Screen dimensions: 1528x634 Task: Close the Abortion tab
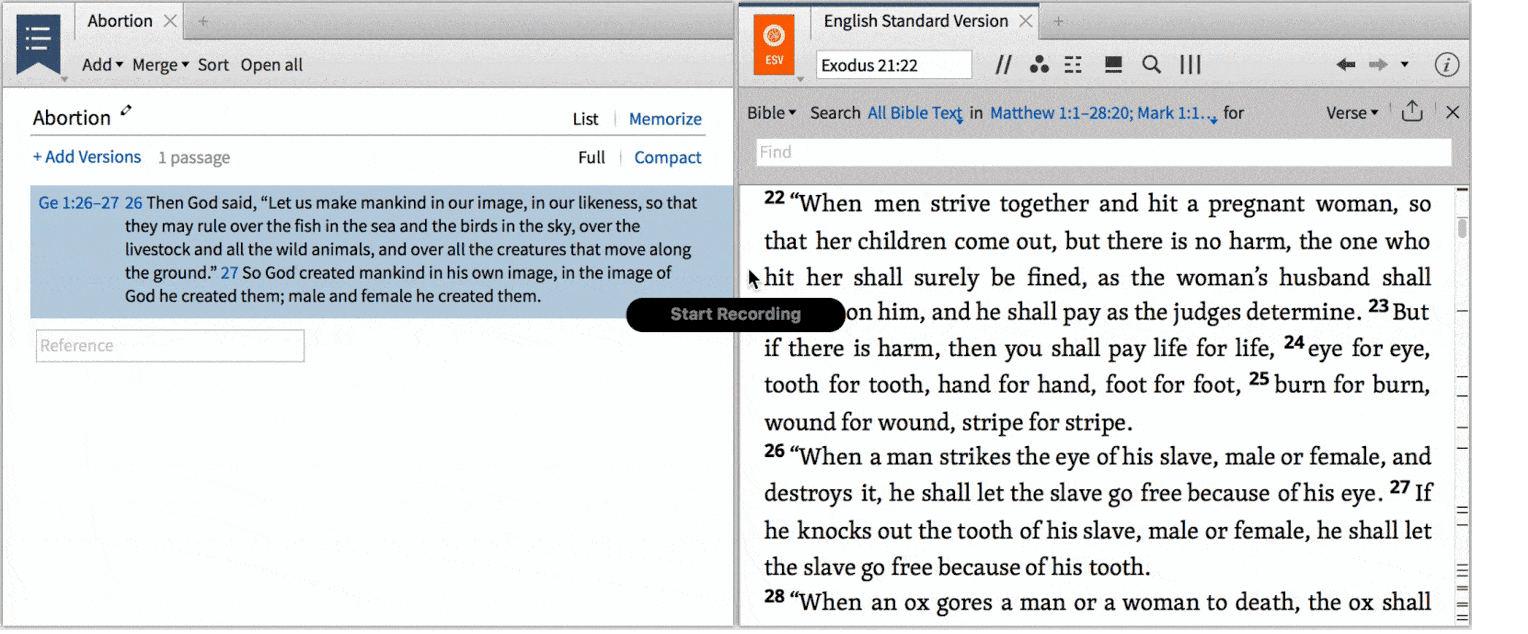coord(170,21)
